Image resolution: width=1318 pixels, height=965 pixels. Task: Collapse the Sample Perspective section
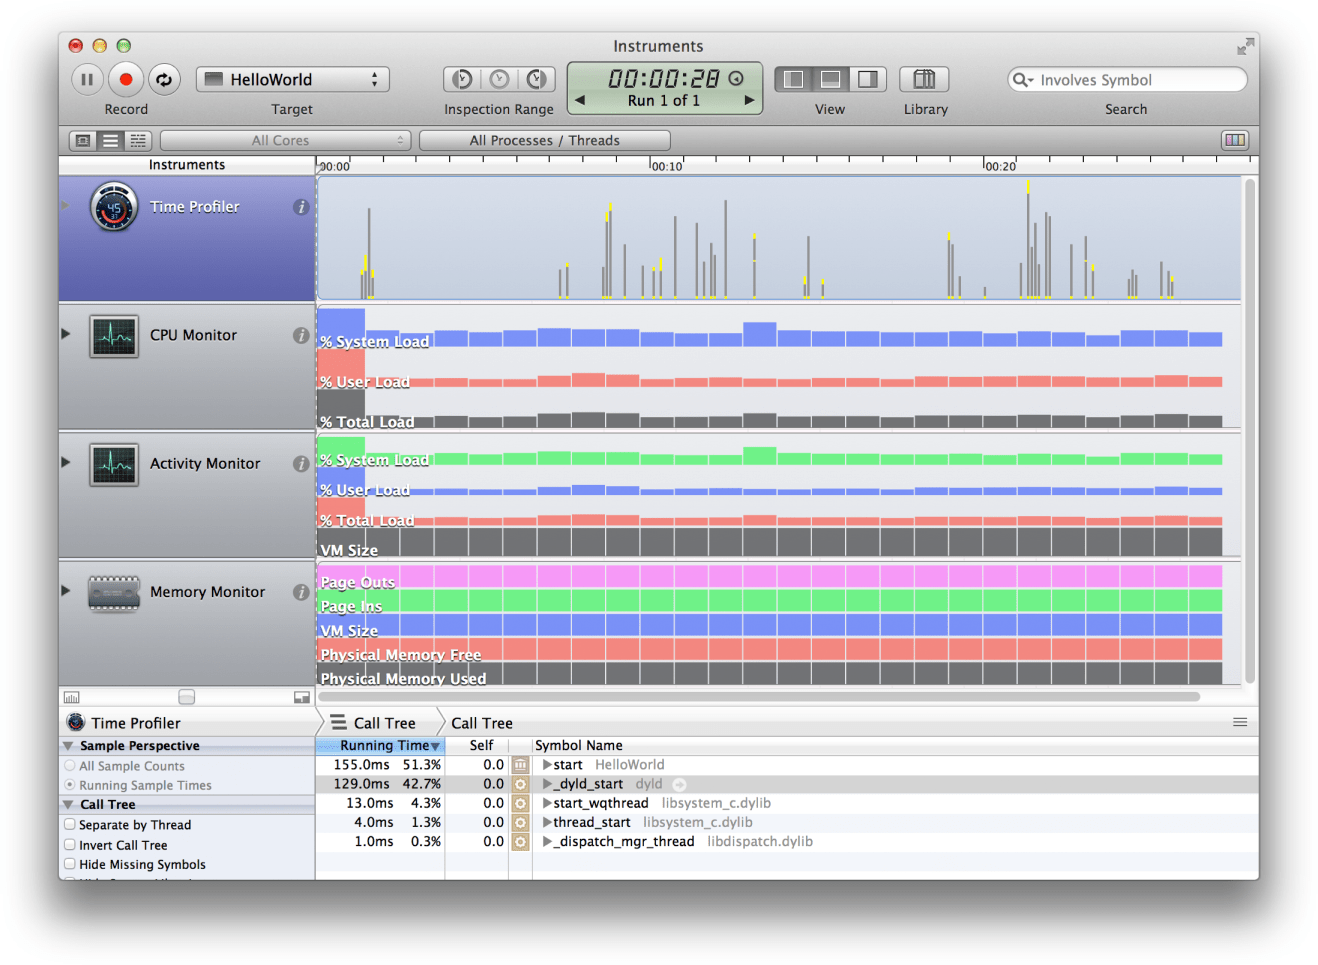point(68,745)
